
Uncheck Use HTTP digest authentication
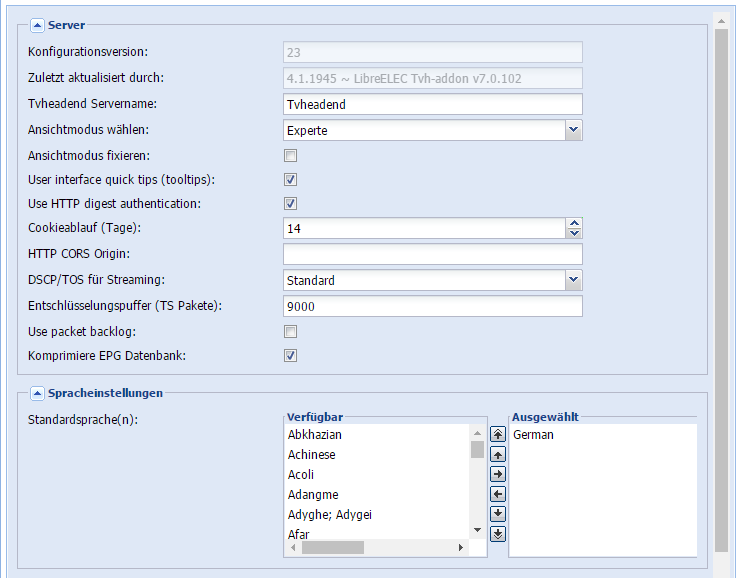coord(291,204)
